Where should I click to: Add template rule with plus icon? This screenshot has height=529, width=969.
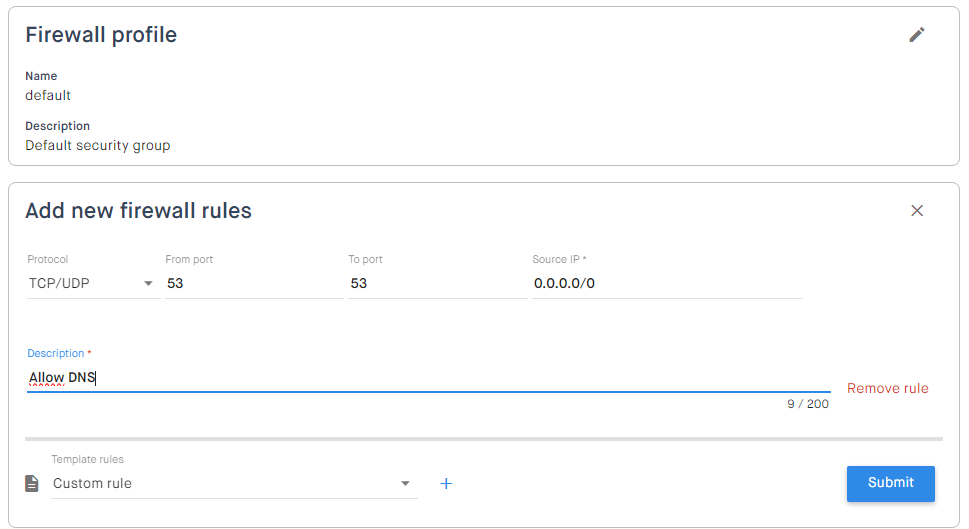pyautogui.click(x=446, y=483)
